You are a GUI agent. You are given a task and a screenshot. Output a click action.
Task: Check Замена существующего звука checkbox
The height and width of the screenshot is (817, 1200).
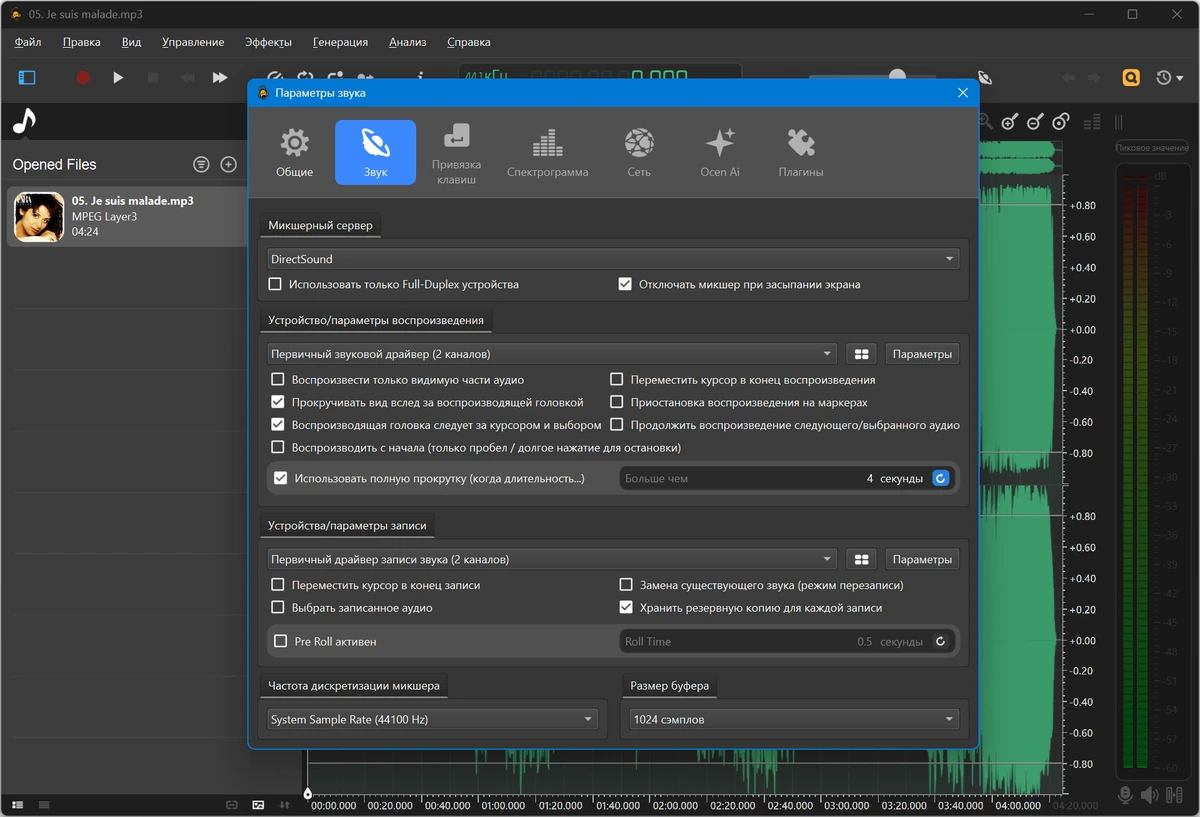click(626, 585)
